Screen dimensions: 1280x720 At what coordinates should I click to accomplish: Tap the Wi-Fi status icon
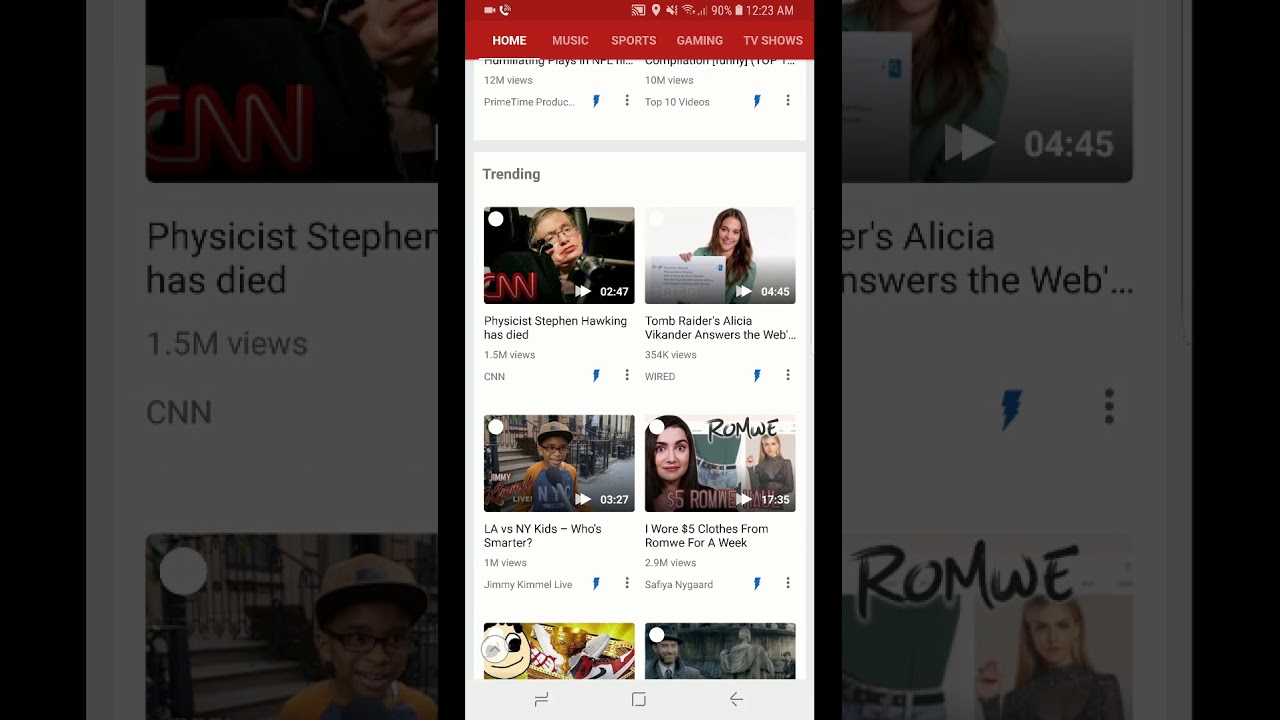coord(687,10)
